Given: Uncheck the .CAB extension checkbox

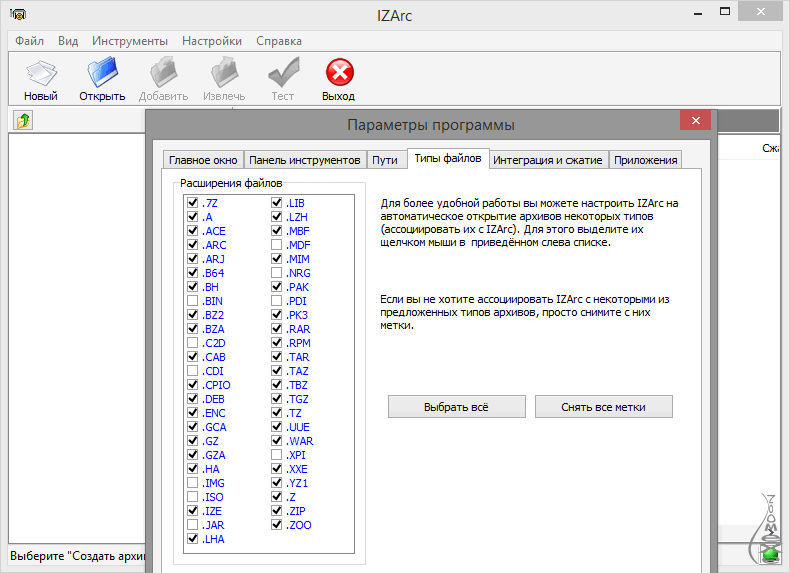Looking at the screenshot, I should point(192,357).
